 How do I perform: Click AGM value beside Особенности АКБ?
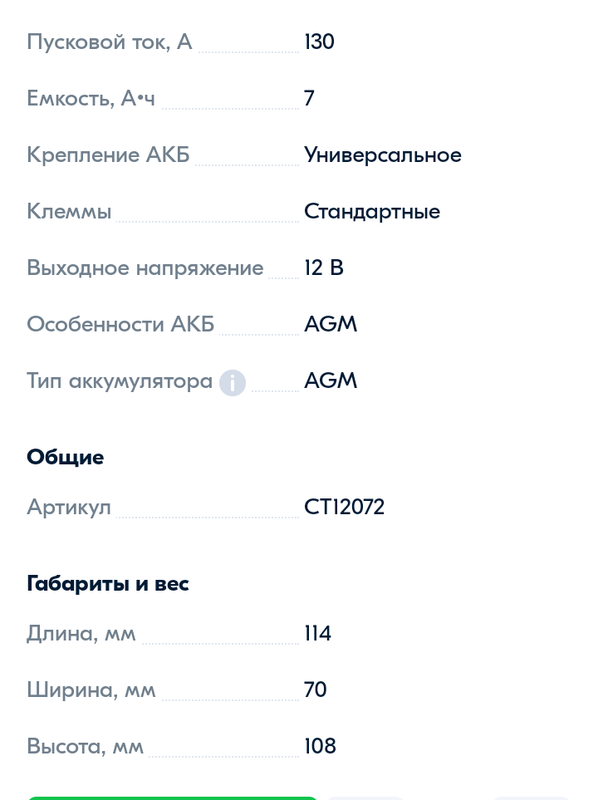tap(331, 324)
